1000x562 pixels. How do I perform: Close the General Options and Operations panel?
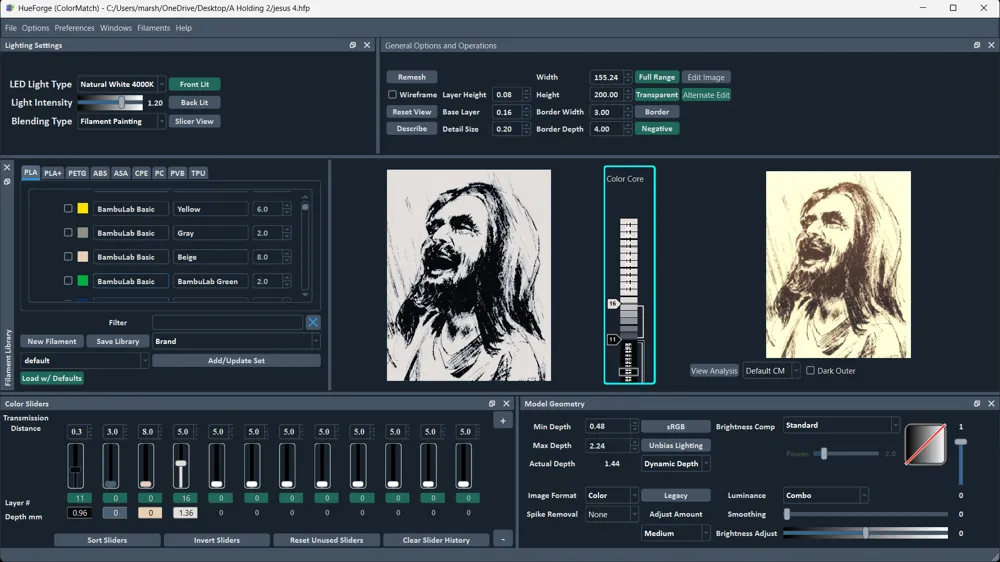991,45
